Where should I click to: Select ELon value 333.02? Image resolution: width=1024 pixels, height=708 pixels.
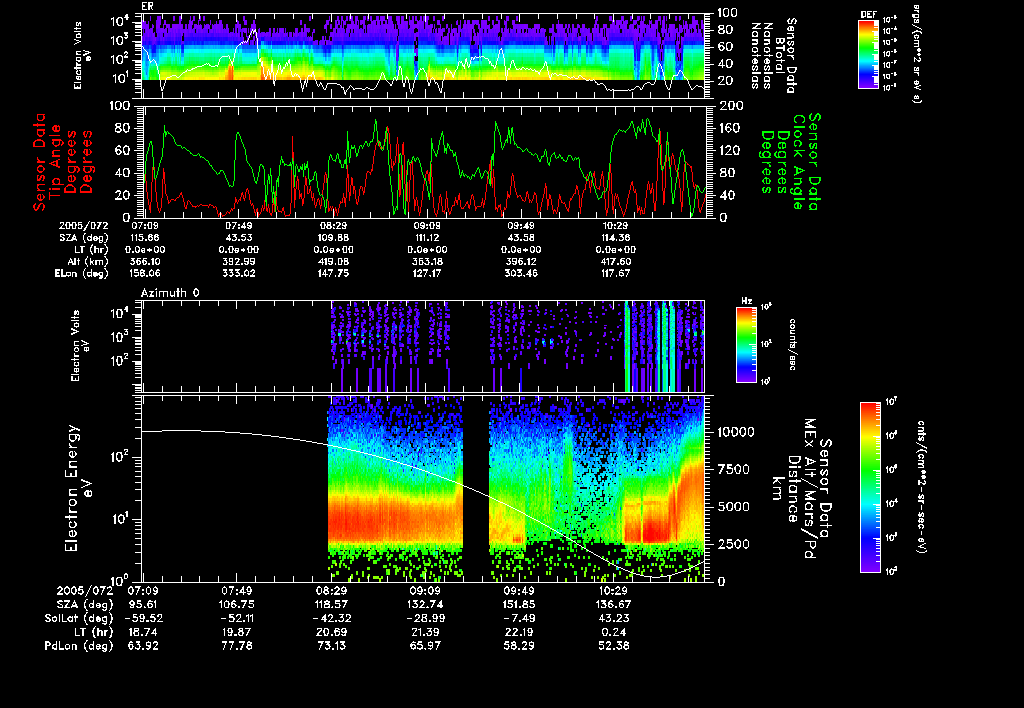240,274
